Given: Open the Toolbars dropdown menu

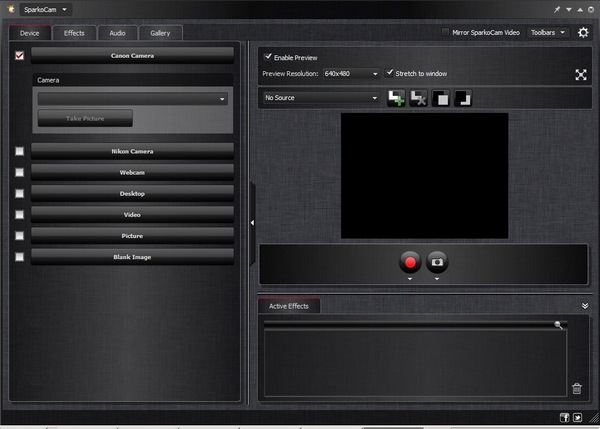Looking at the screenshot, I should [548, 33].
